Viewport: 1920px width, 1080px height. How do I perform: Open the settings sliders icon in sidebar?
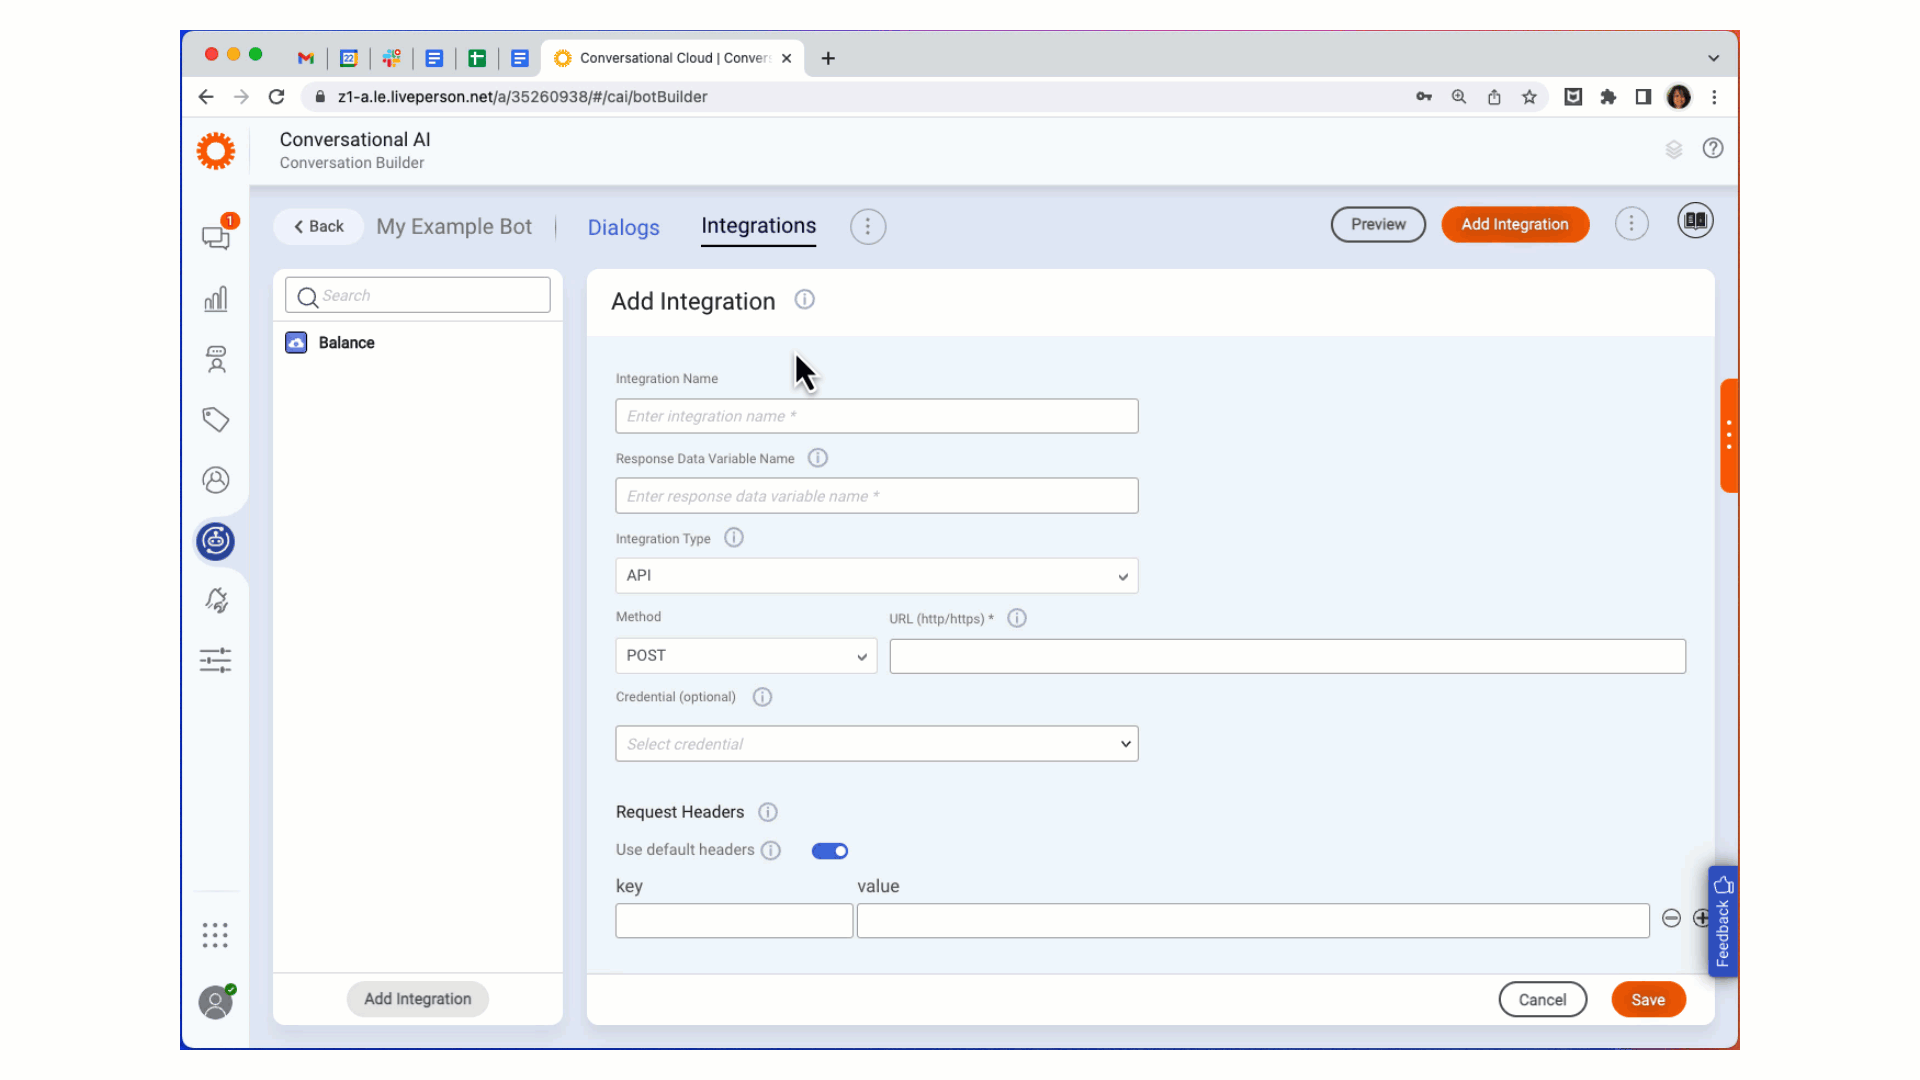coord(216,660)
